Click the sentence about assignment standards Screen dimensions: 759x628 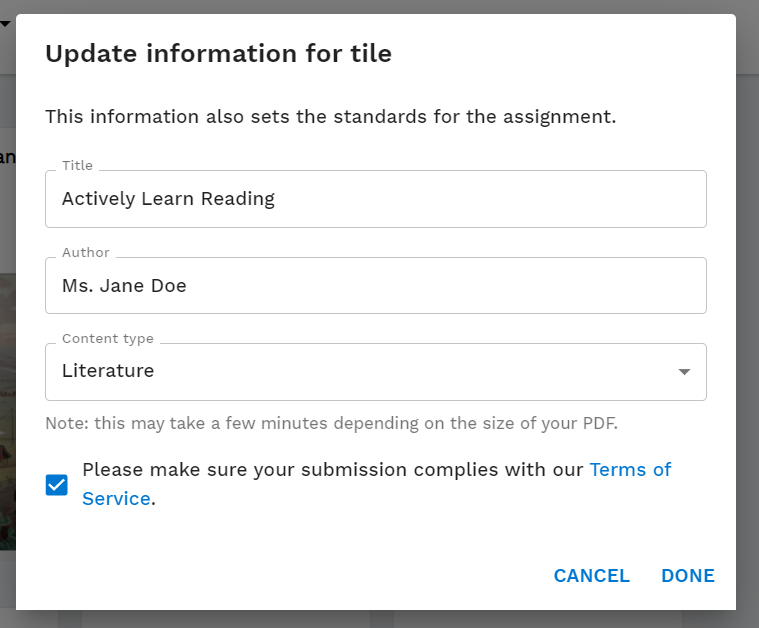(331, 117)
